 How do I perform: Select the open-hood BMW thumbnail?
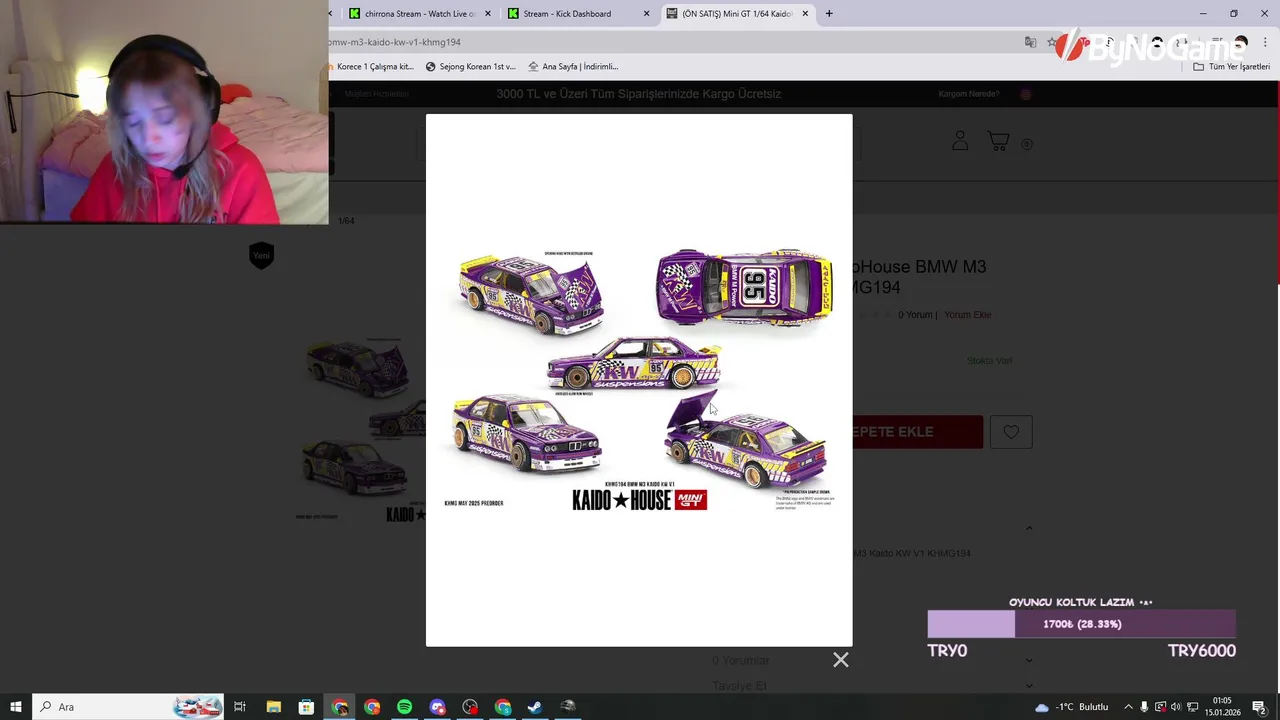[358, 366]
